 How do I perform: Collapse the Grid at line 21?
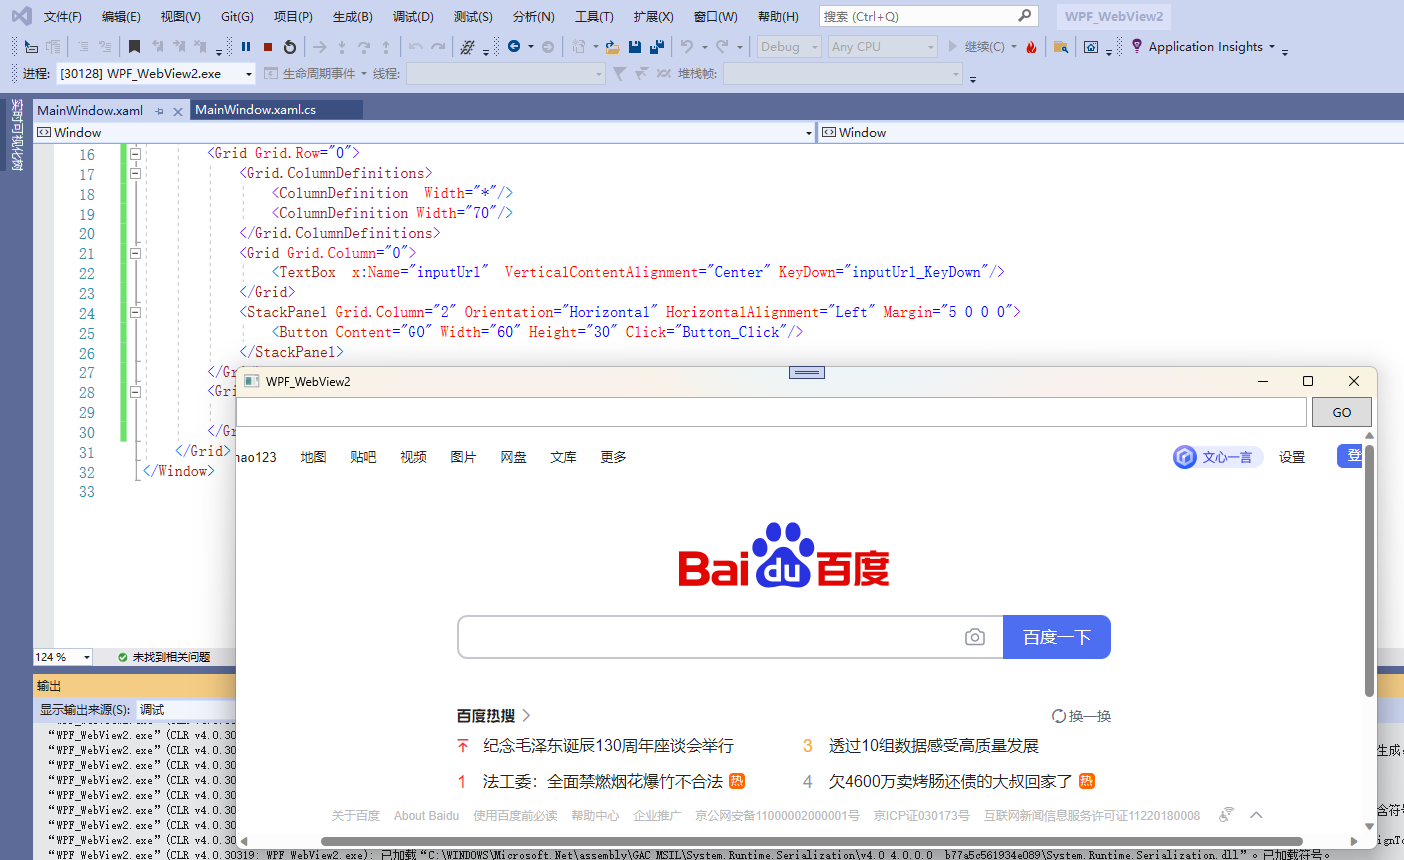(x=135, y=253)
